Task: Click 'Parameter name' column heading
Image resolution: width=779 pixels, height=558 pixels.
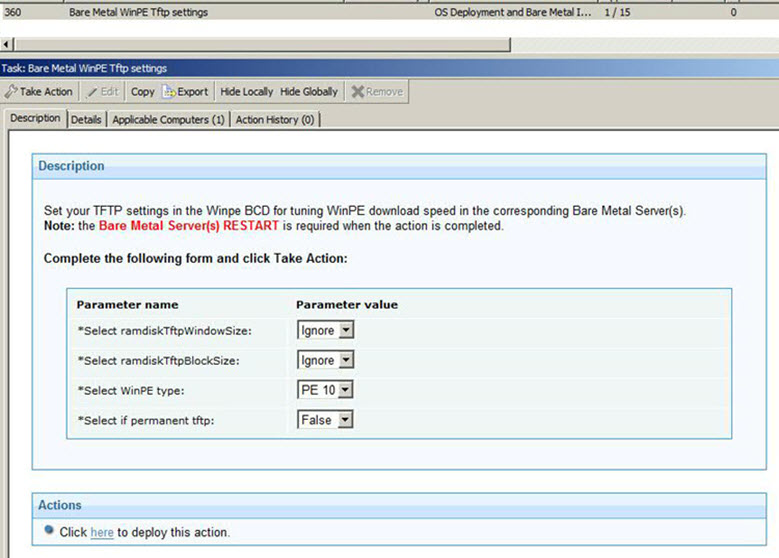Action: pos(127,305)
